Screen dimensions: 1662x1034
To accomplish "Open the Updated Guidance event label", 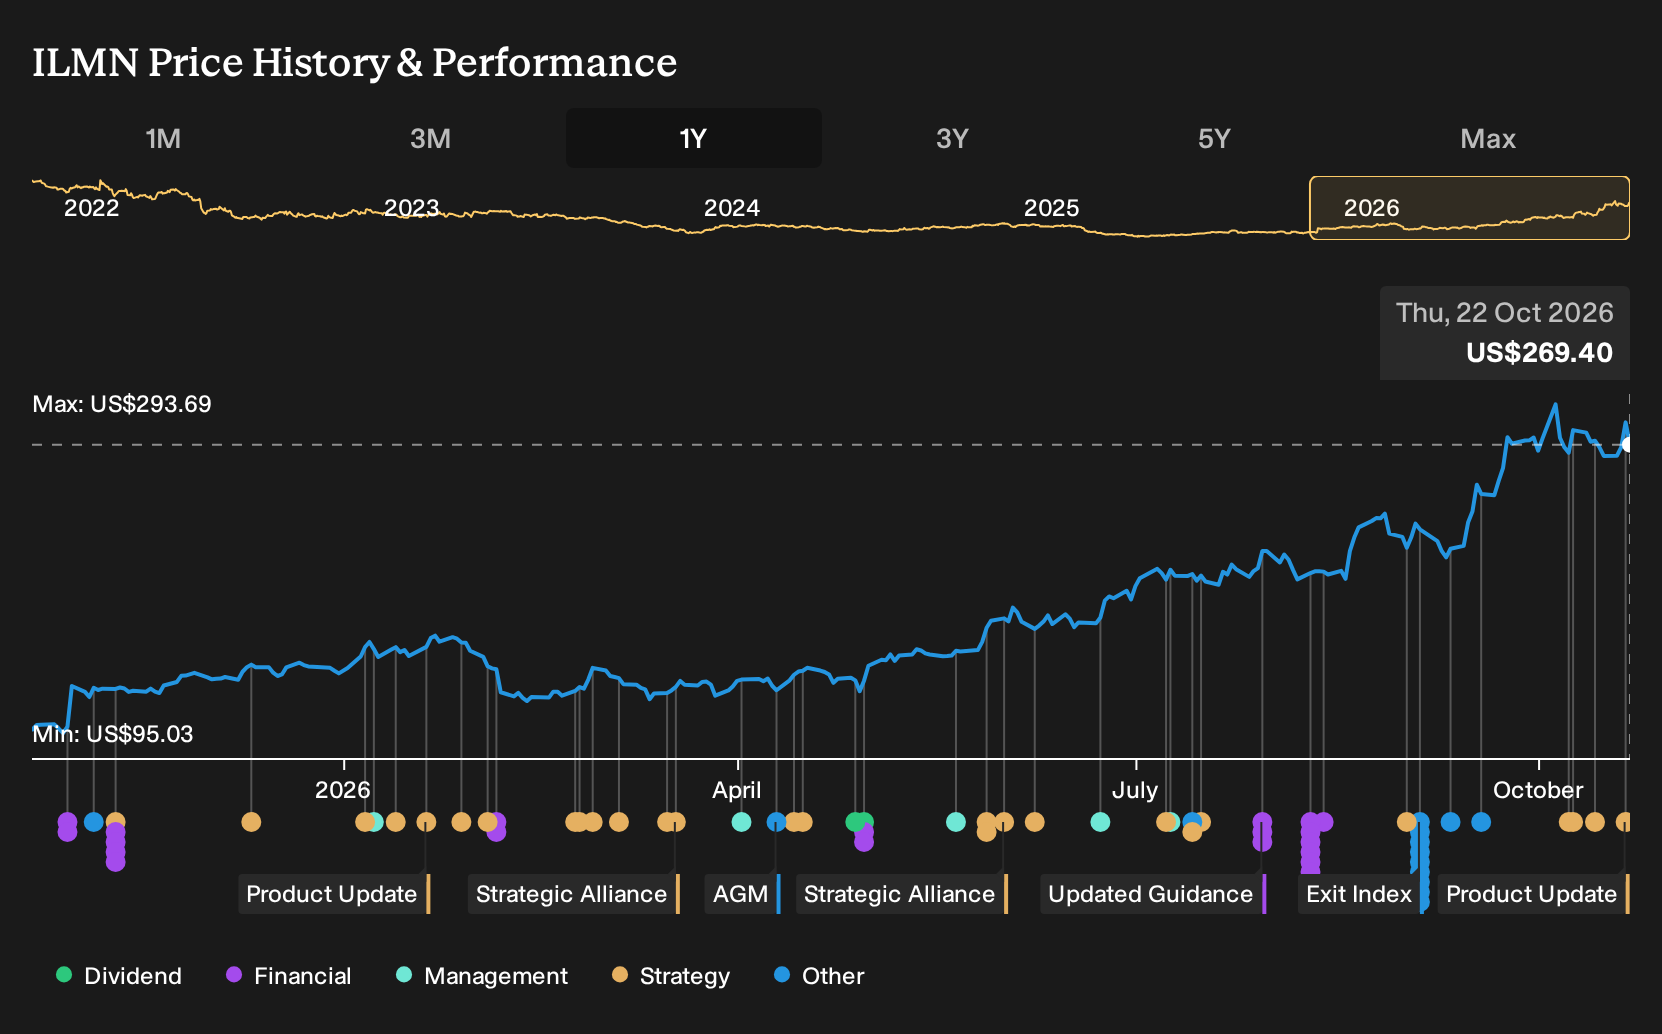I will click(x=1153, y=894).
